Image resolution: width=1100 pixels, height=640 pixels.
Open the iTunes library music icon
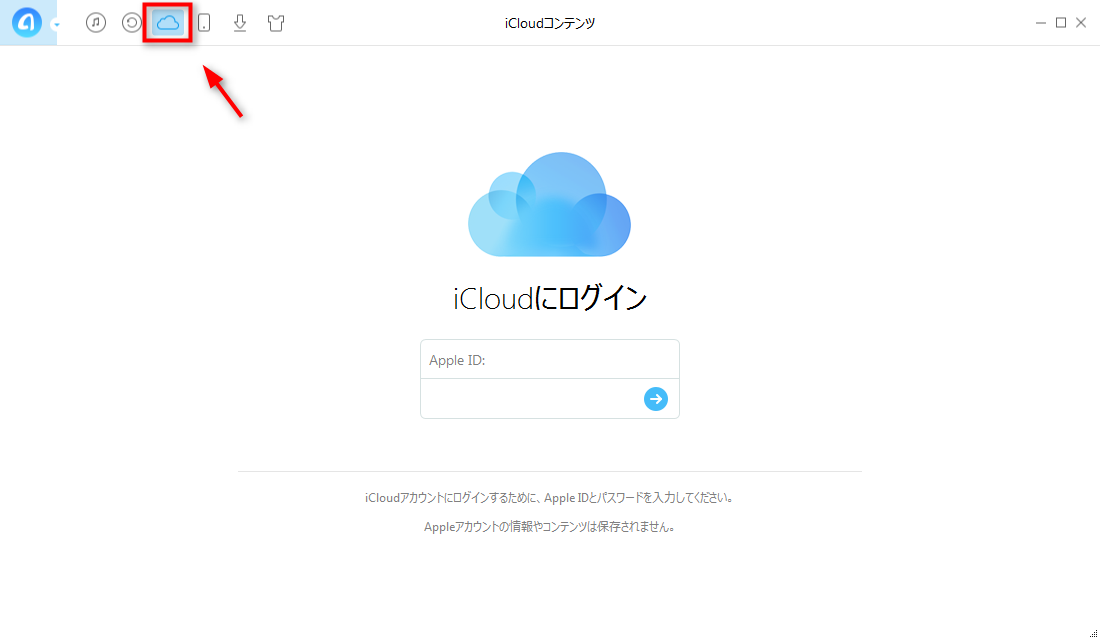point(96,22)
